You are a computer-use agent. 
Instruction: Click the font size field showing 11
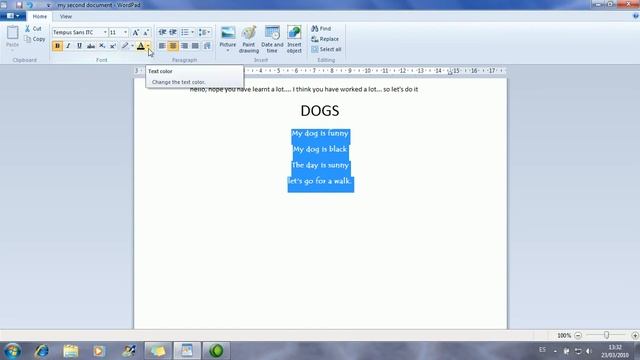(116, 32)
